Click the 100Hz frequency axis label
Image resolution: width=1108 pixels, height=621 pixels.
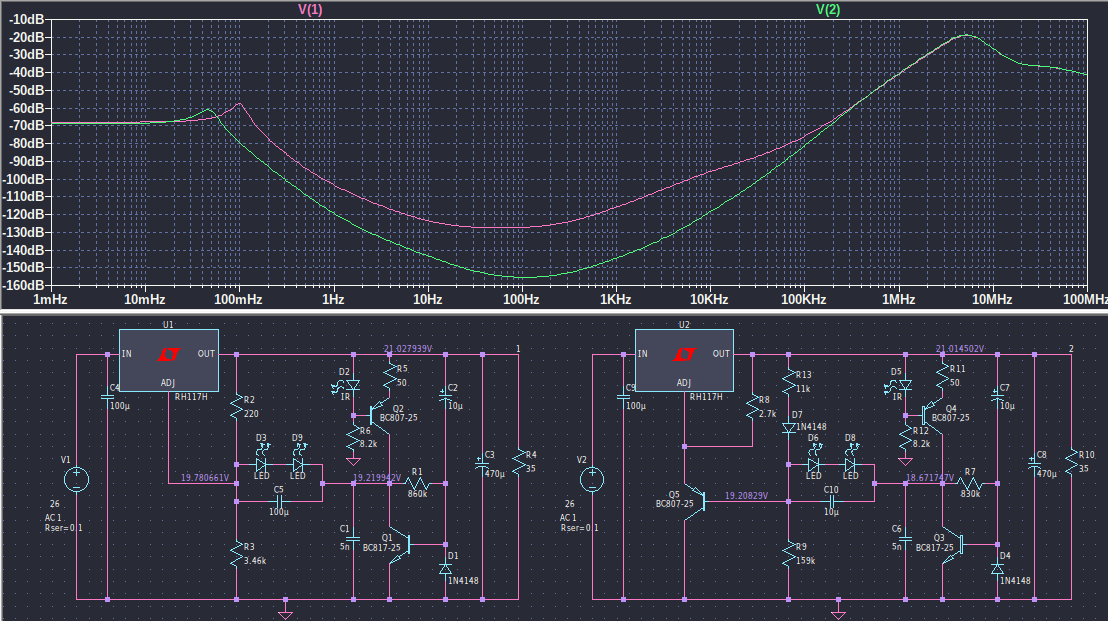pos(521,300)
